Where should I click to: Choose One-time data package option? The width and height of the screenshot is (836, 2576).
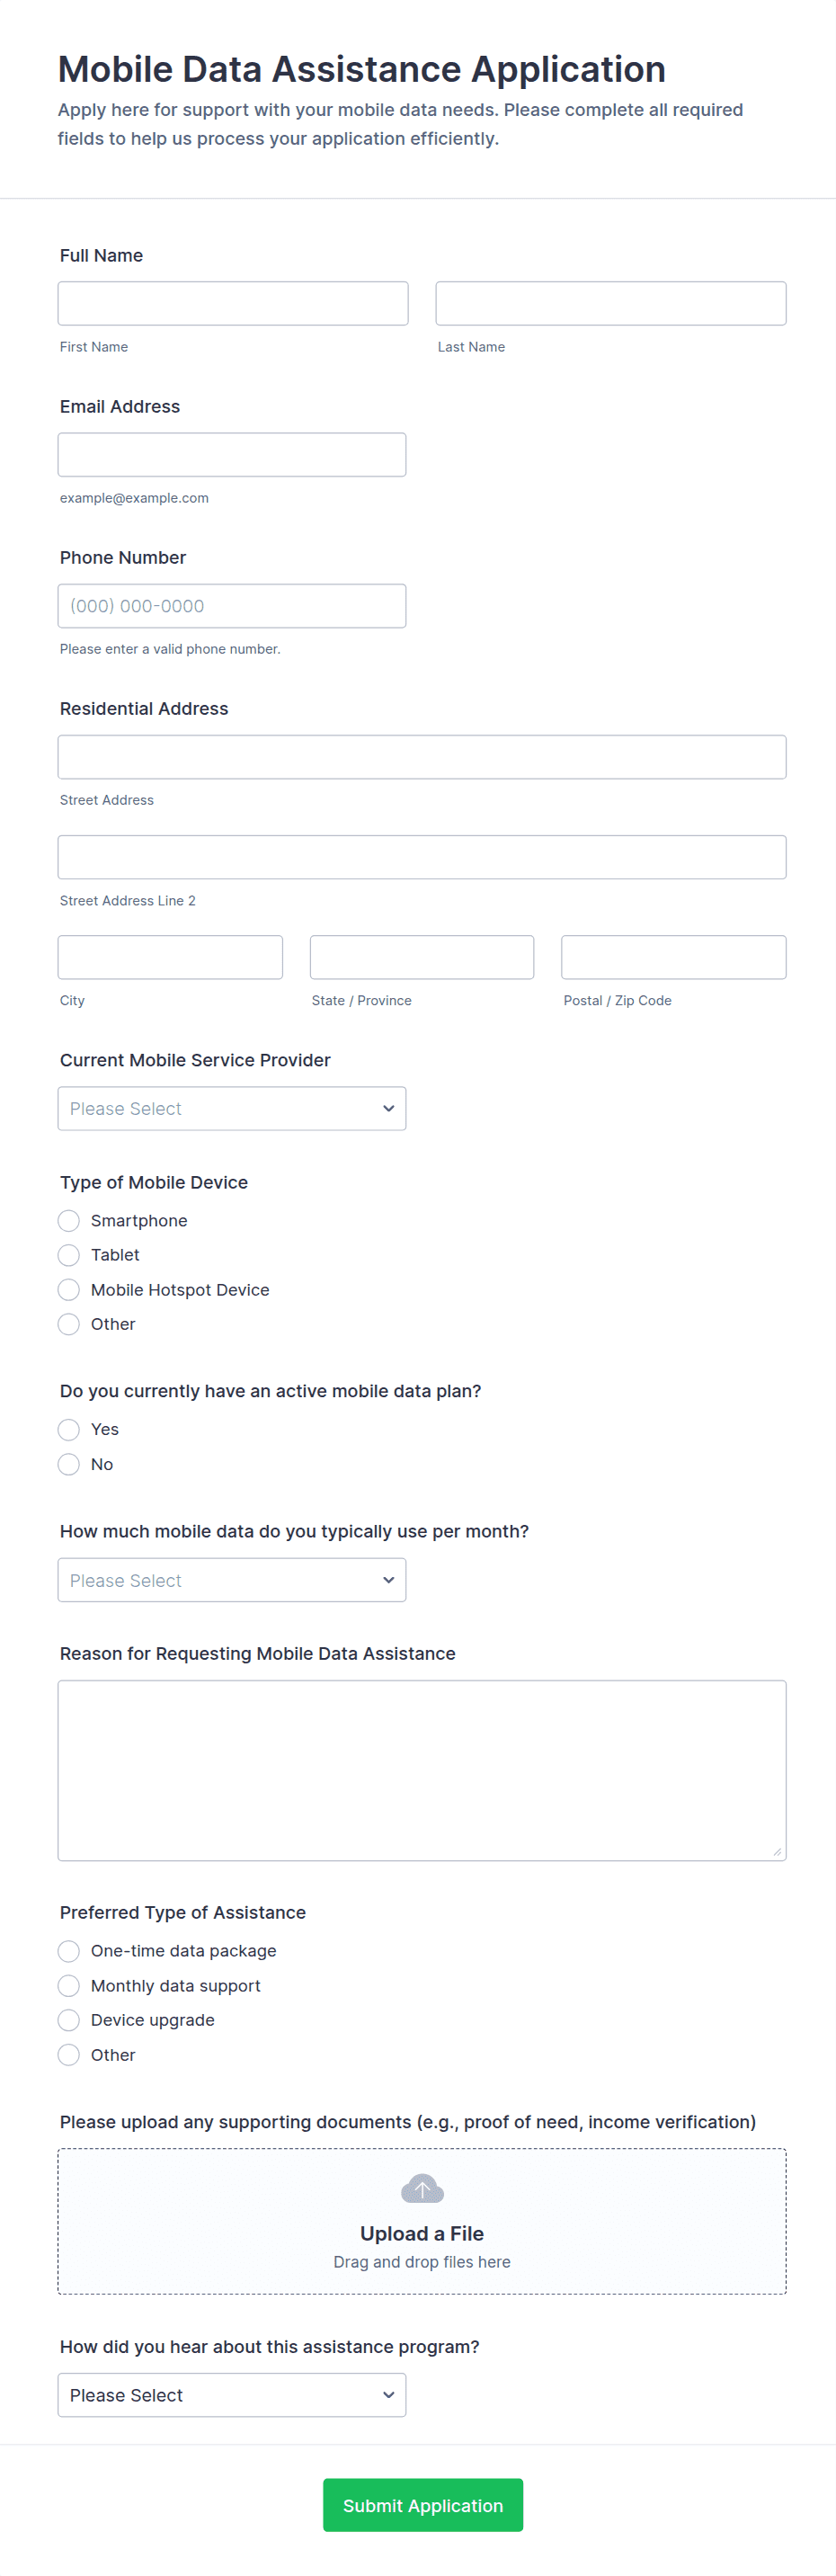click(69, 1951)
